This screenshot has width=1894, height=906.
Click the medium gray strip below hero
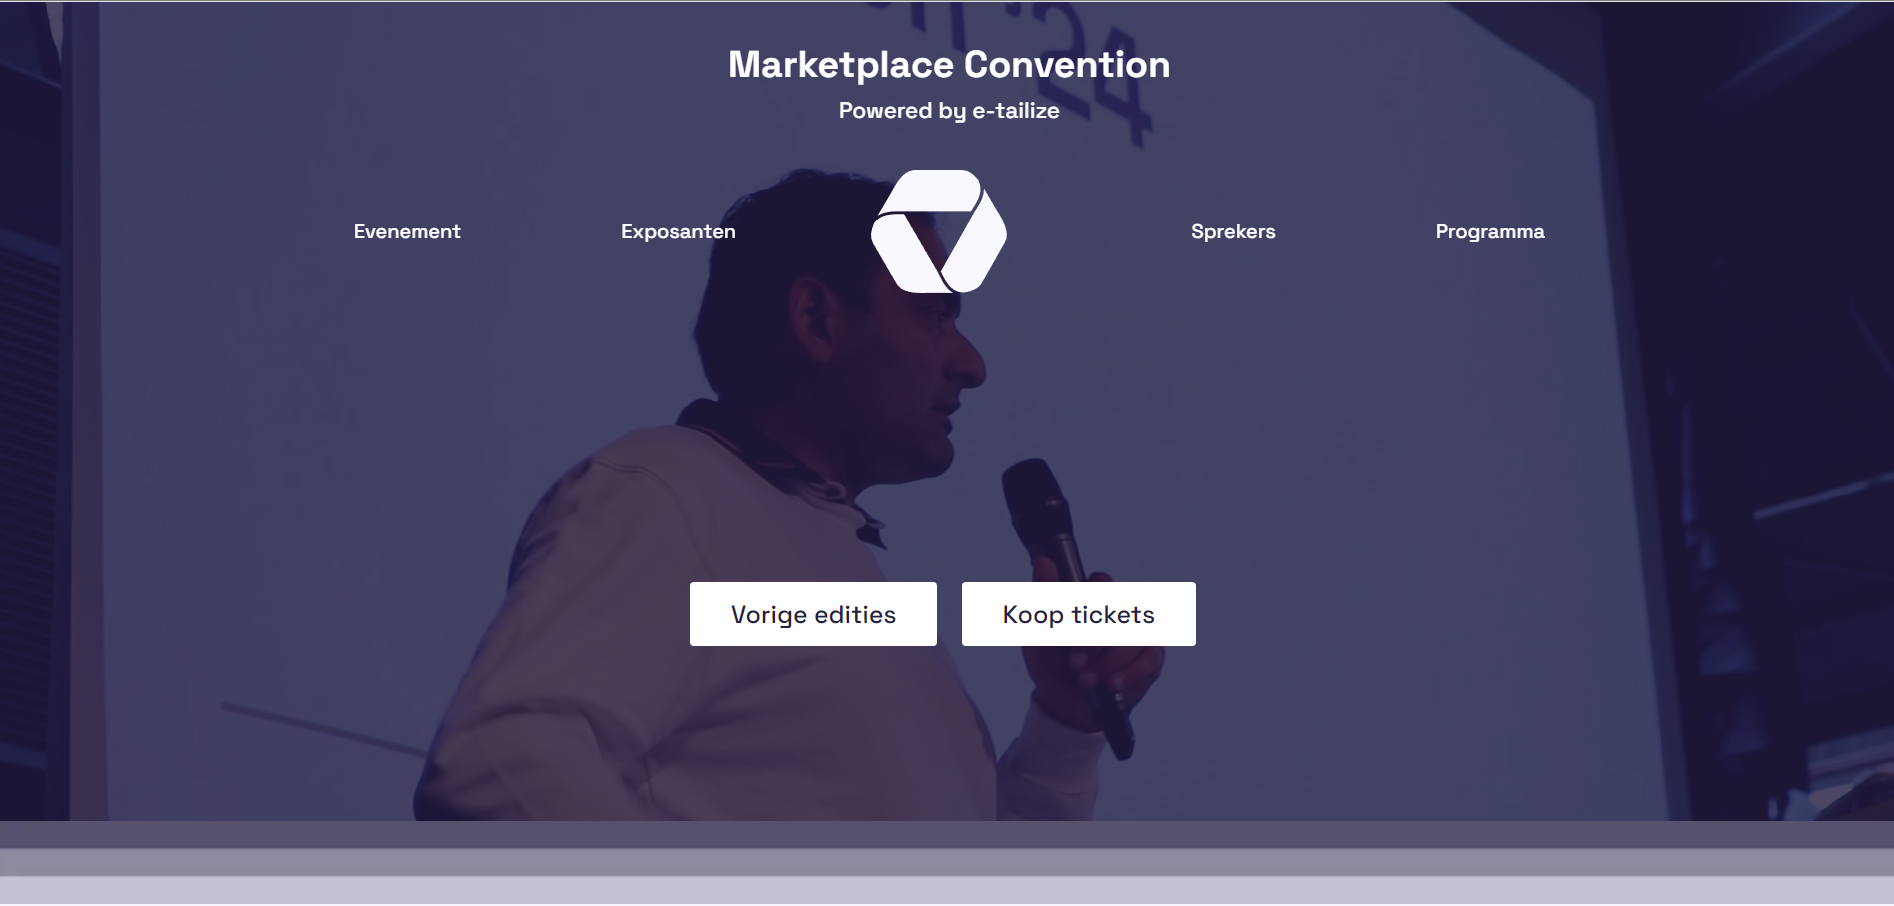coord(947,863)
